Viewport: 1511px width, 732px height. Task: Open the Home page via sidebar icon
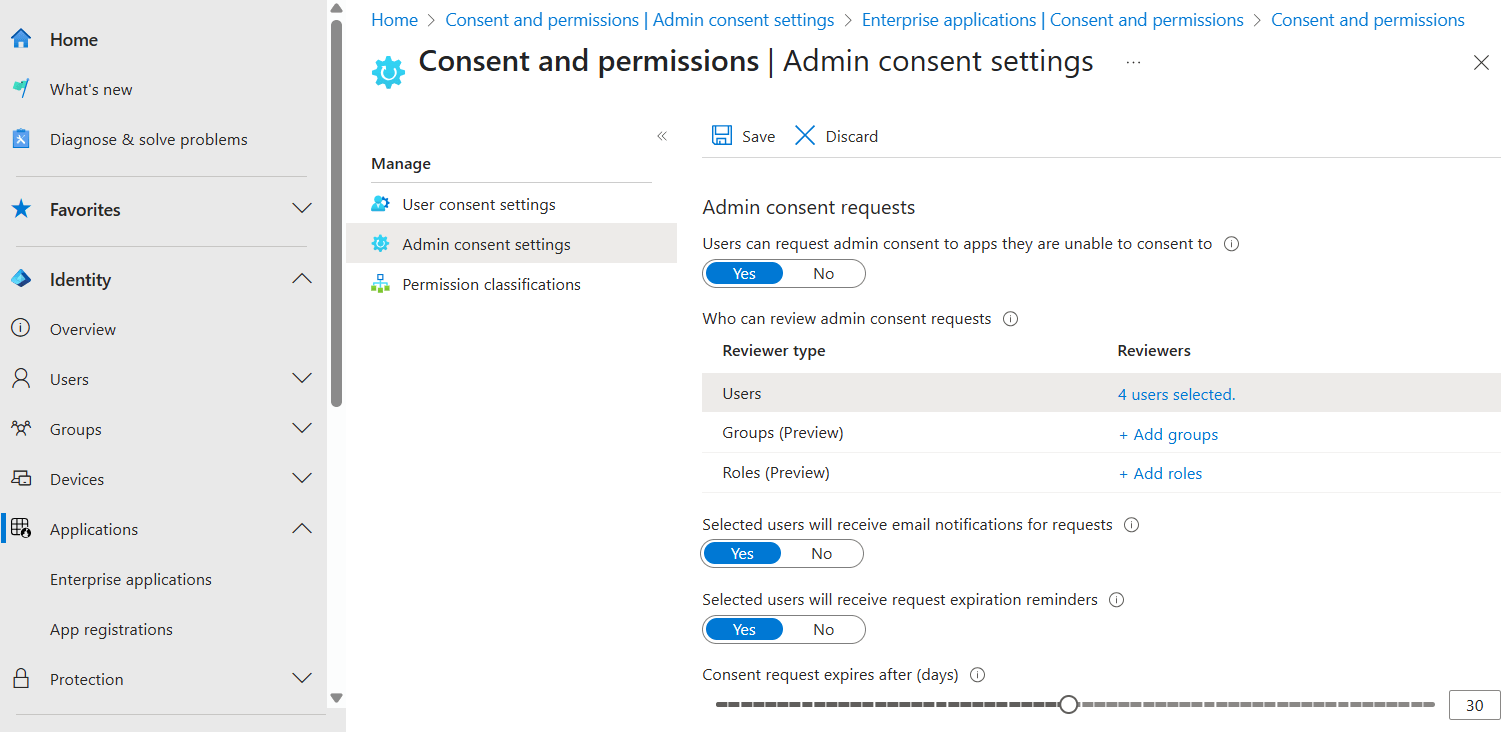(21, 38)
